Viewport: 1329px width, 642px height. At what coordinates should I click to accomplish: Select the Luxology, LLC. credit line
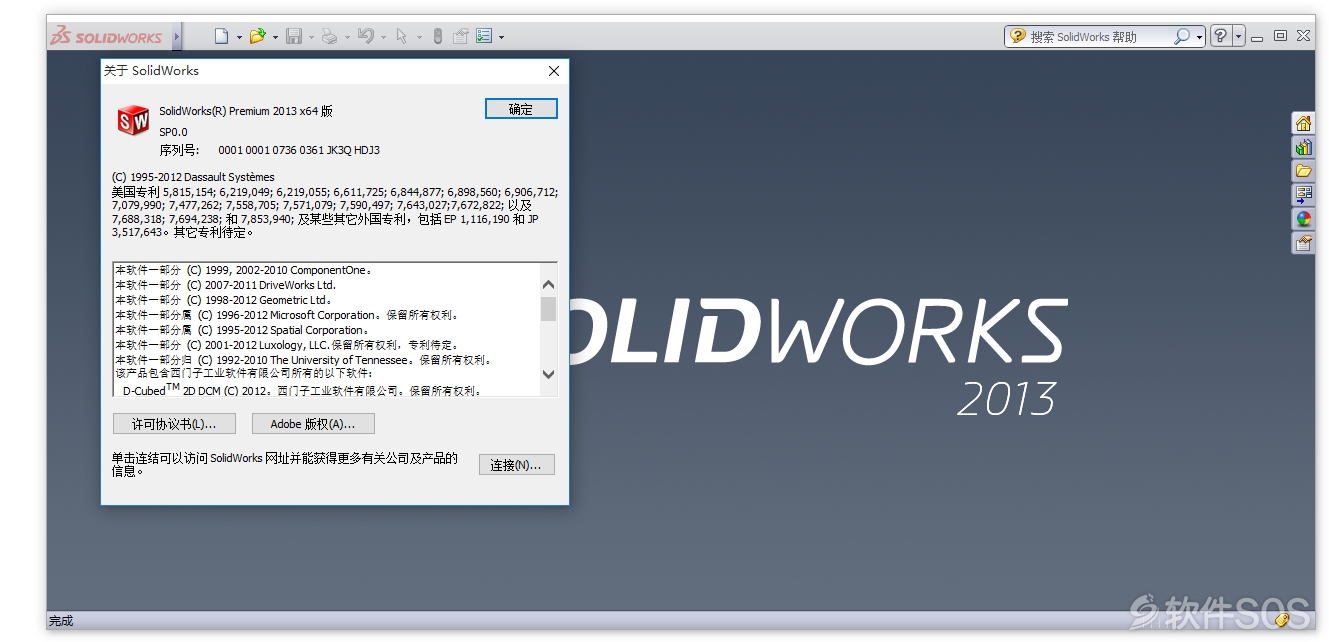287,345
